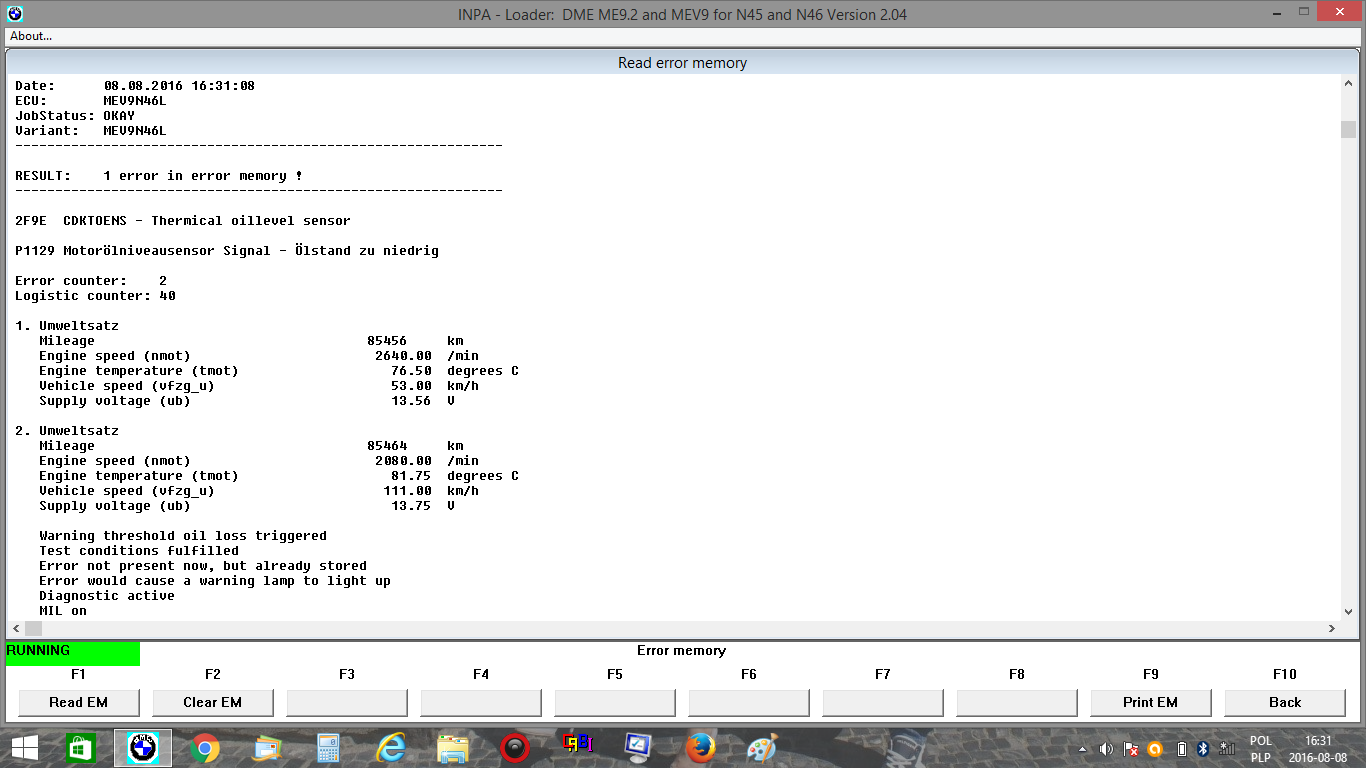1366x768 pixels.
Task: Click the mileage value 85456
Action: point(387,341)
